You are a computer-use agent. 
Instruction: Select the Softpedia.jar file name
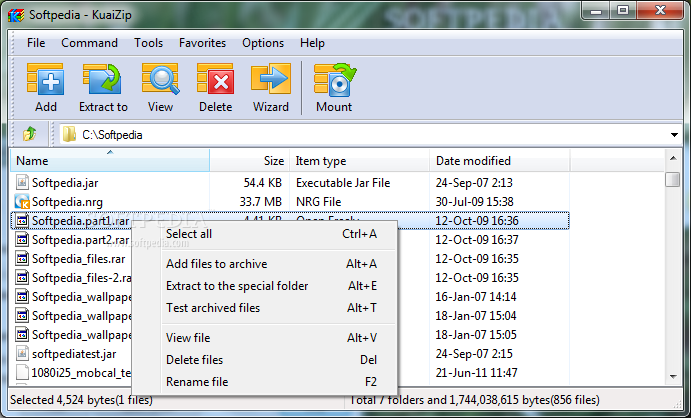pyautogui.click(x=65, y=182)
